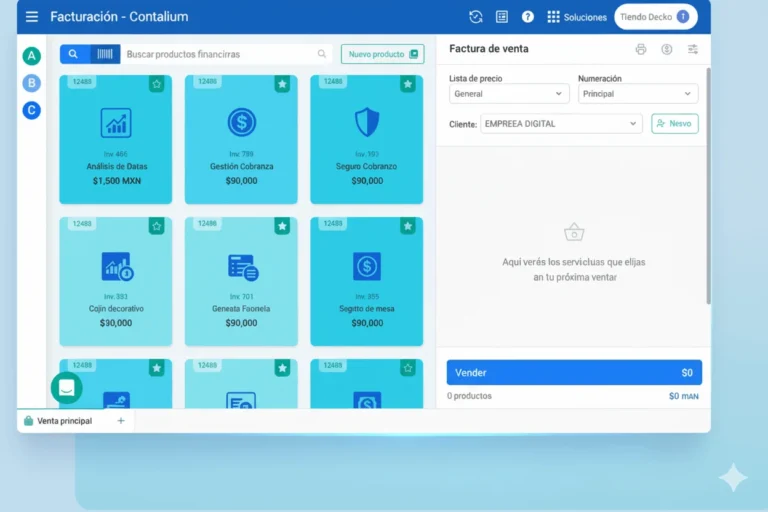Click the sync refresh icon in header
The width and height of the screenshot is (768, 512).
click(476, 17)
